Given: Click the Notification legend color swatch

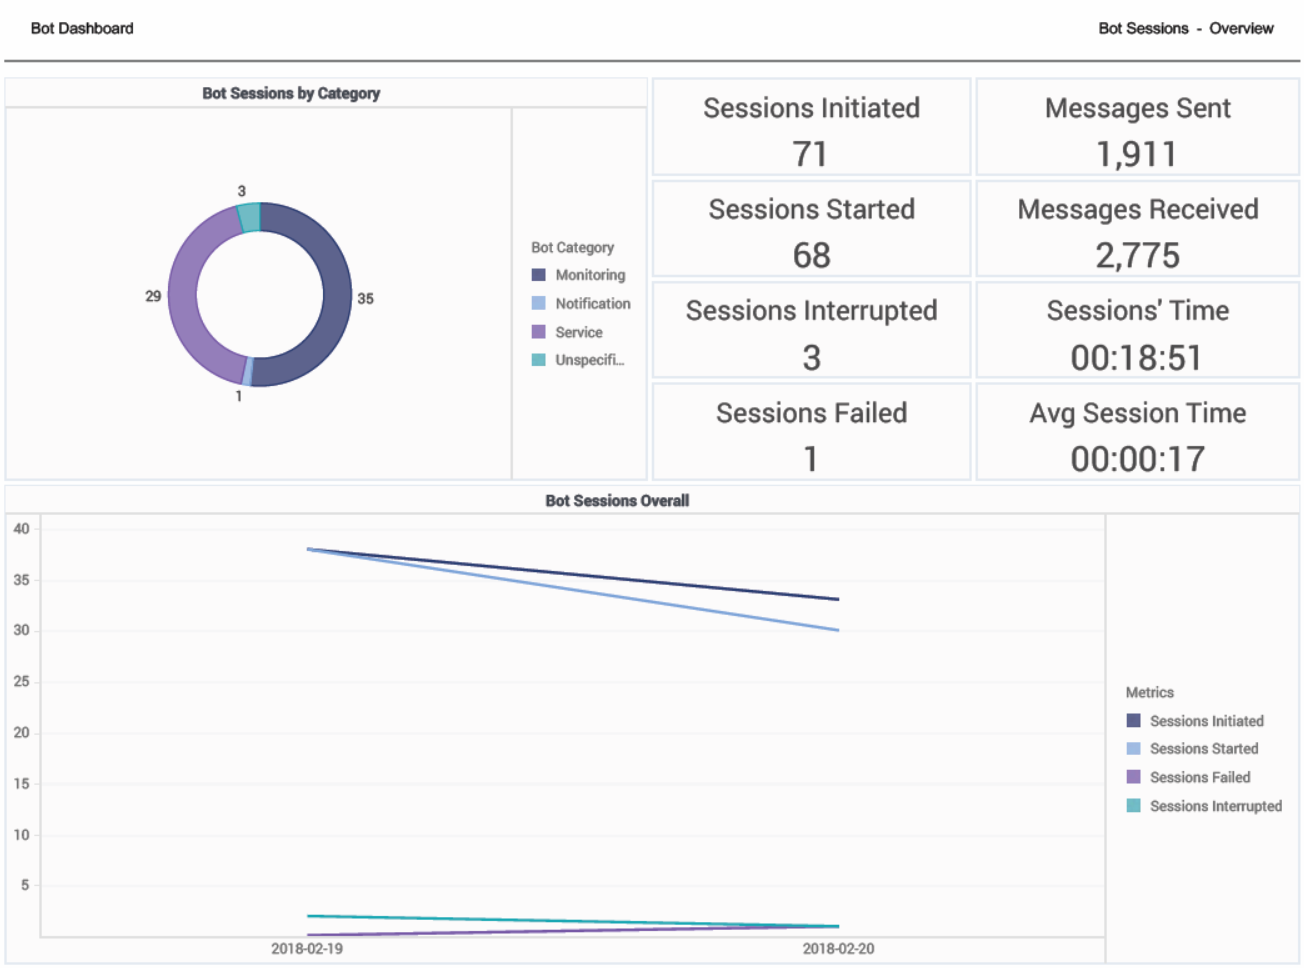Looking at the screenshot, I should (538, 303).
